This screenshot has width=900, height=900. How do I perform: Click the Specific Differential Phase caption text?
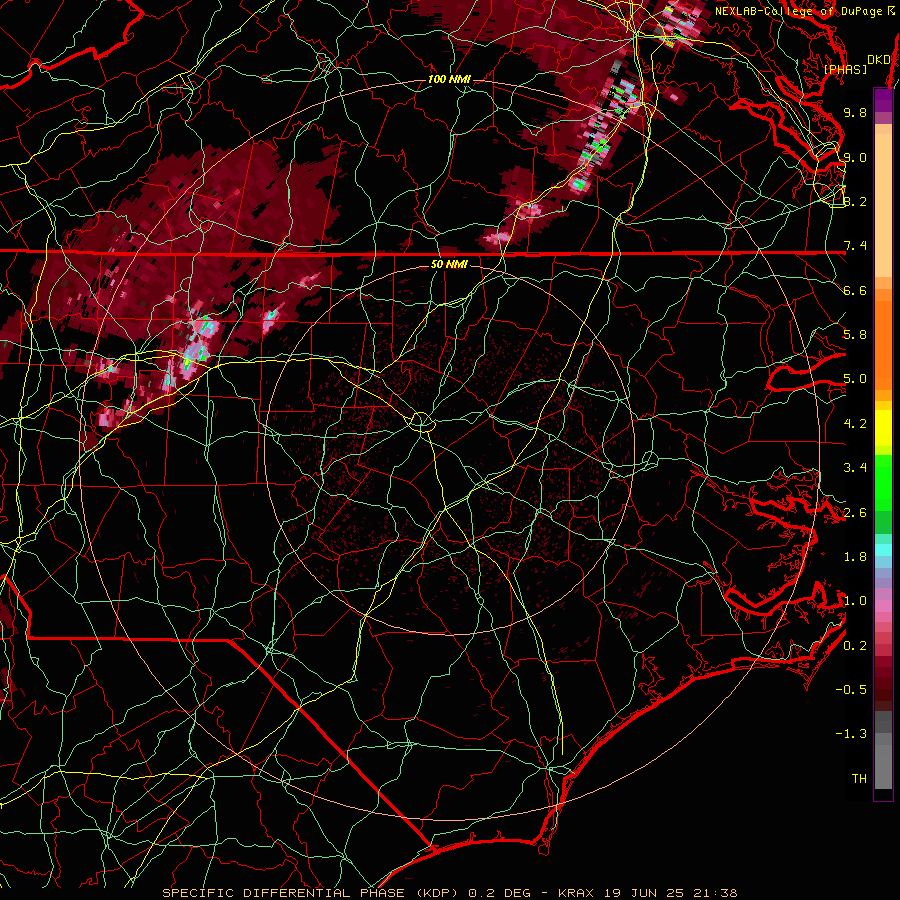click(450, 893)
